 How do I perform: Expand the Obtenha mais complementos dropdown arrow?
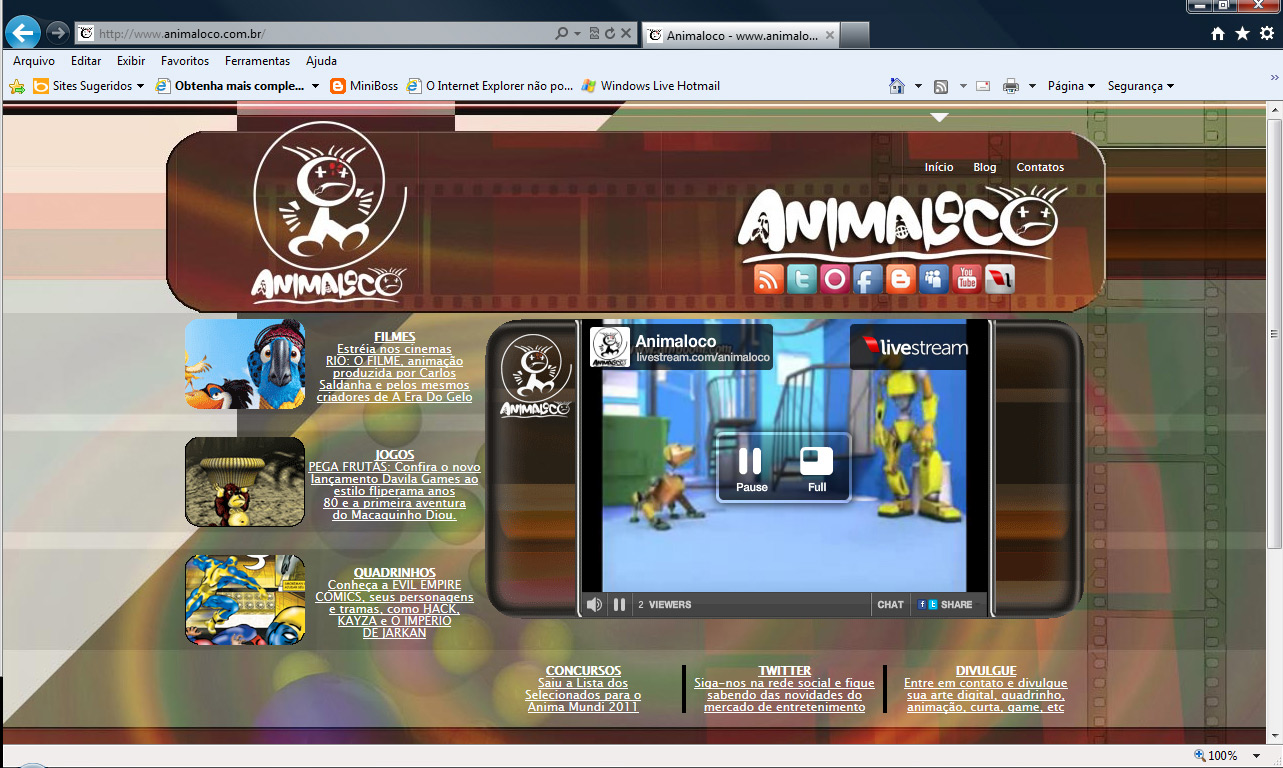[x=315, y=86]
